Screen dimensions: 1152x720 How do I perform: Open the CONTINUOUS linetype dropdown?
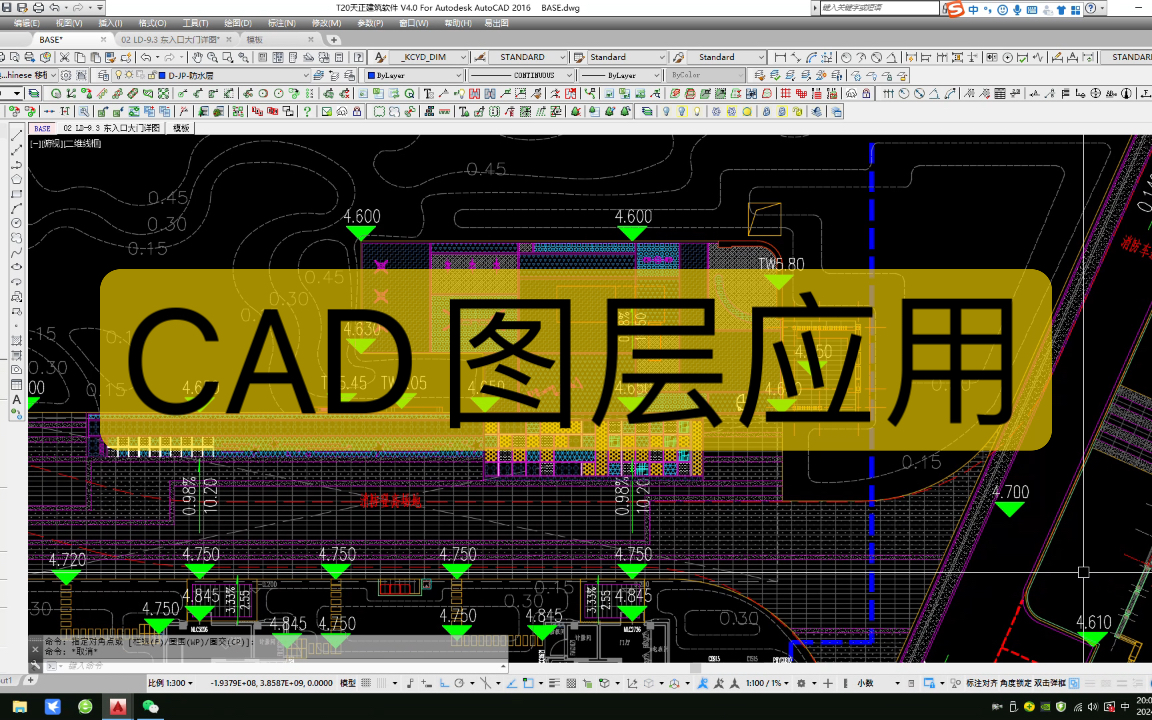[570, 74]
